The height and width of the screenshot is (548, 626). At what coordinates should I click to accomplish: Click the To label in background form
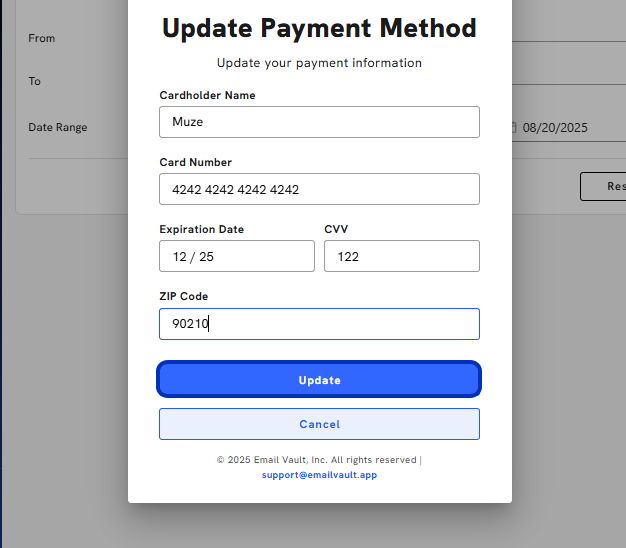tap(34, 81)
